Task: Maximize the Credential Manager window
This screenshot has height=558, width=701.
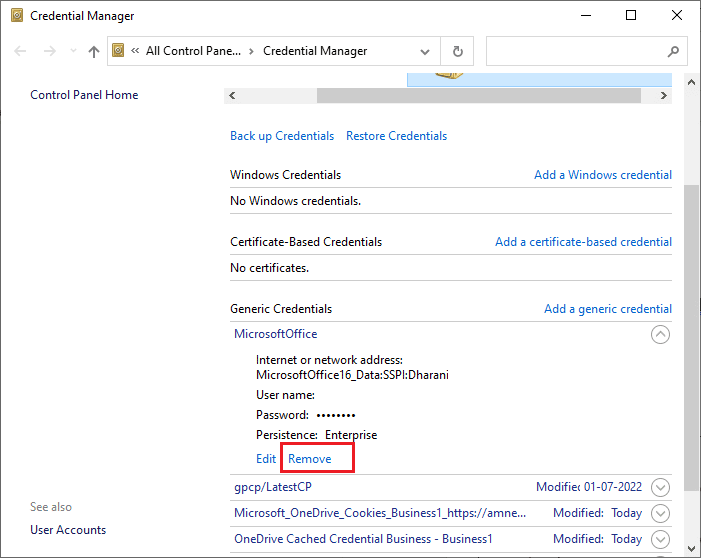Action: click(631, 15)
